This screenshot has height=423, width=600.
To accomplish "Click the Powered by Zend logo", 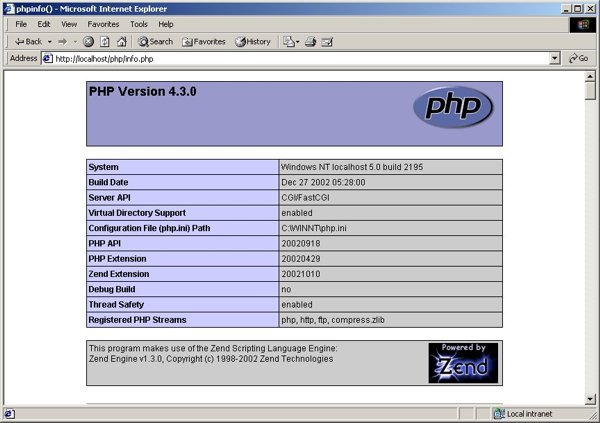I will click(463, 363).
